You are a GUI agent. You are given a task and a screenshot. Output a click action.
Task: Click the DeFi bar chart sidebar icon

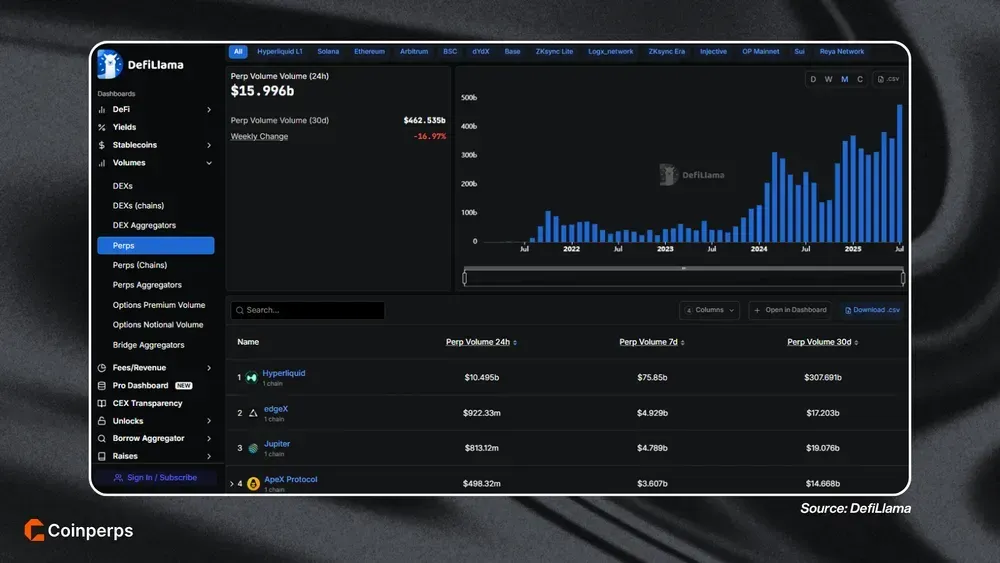(x=101, y=110)
